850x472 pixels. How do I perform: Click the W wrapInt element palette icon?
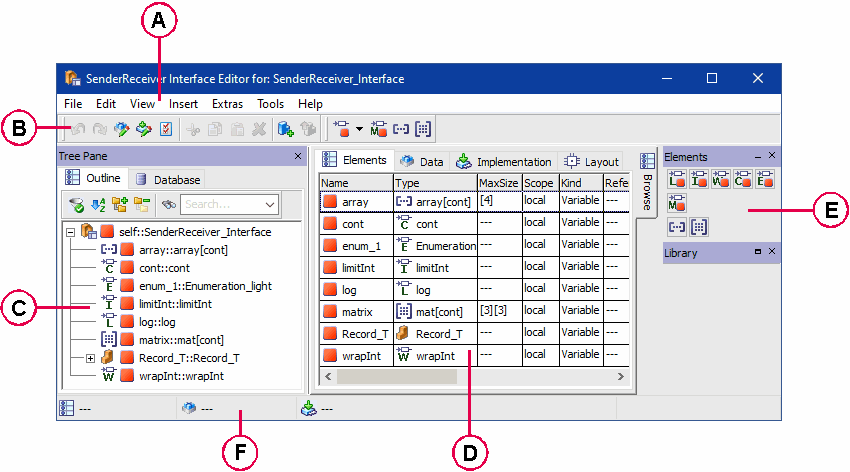click(x=720, y=179)
